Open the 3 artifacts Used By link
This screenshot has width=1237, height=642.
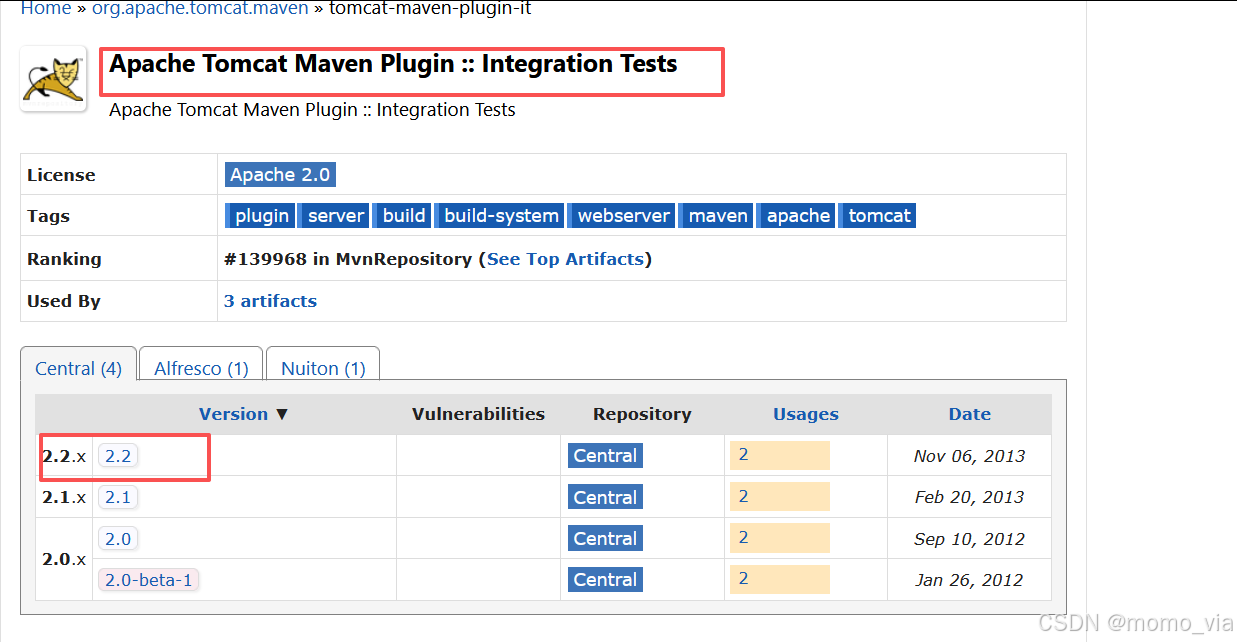[x=270, y=301]
